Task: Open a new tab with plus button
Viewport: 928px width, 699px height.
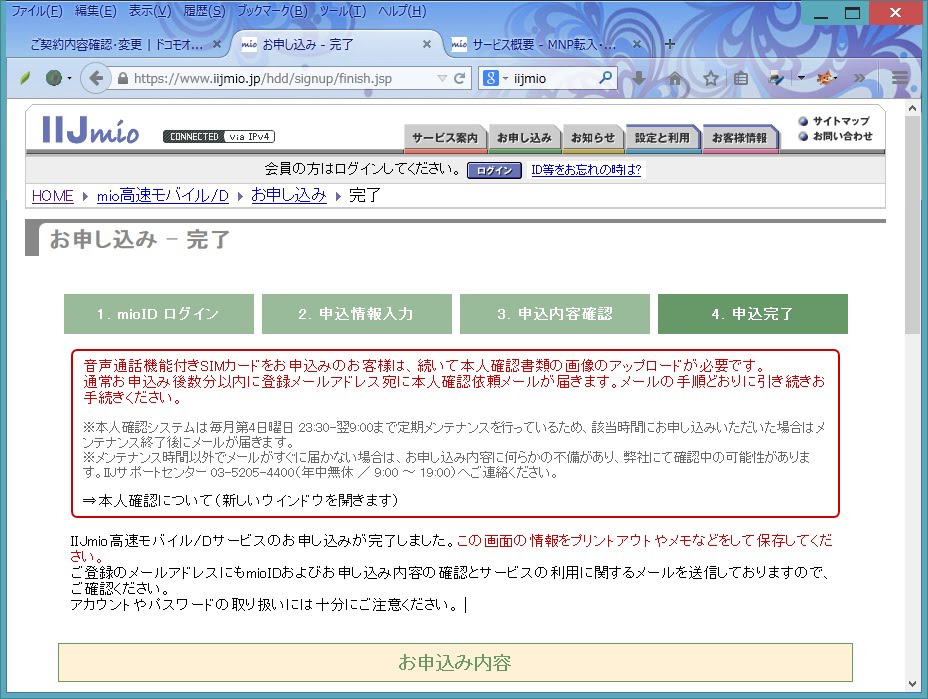Action: 669,44
